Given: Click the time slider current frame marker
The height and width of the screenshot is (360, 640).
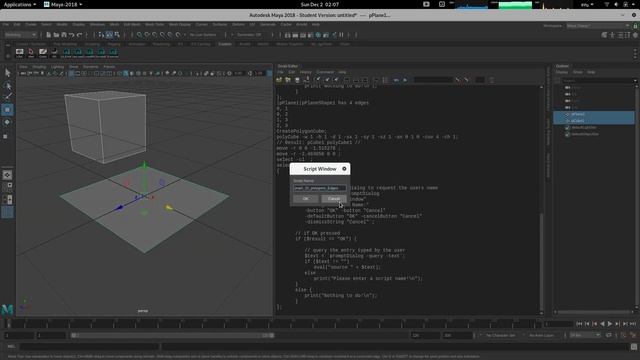Looking at the screenshot, I should click(9, 324).
